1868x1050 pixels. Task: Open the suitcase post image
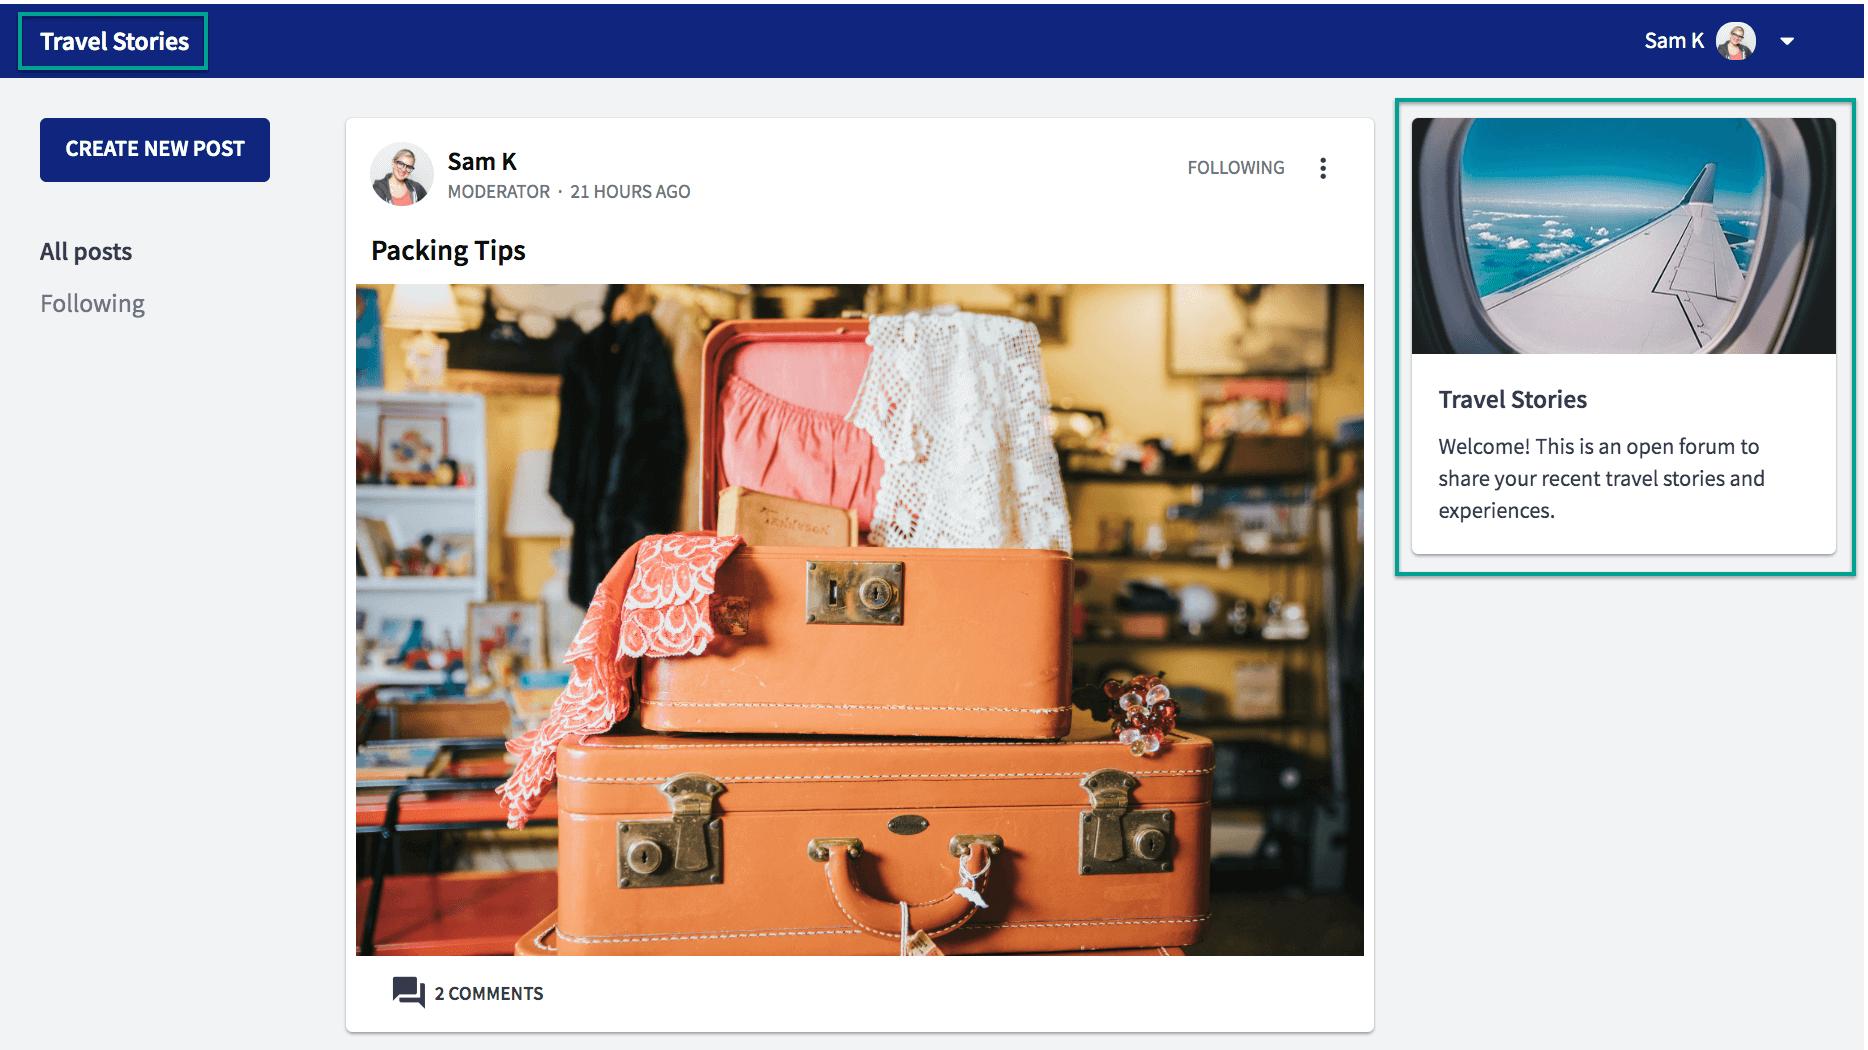tap(860, 620)
